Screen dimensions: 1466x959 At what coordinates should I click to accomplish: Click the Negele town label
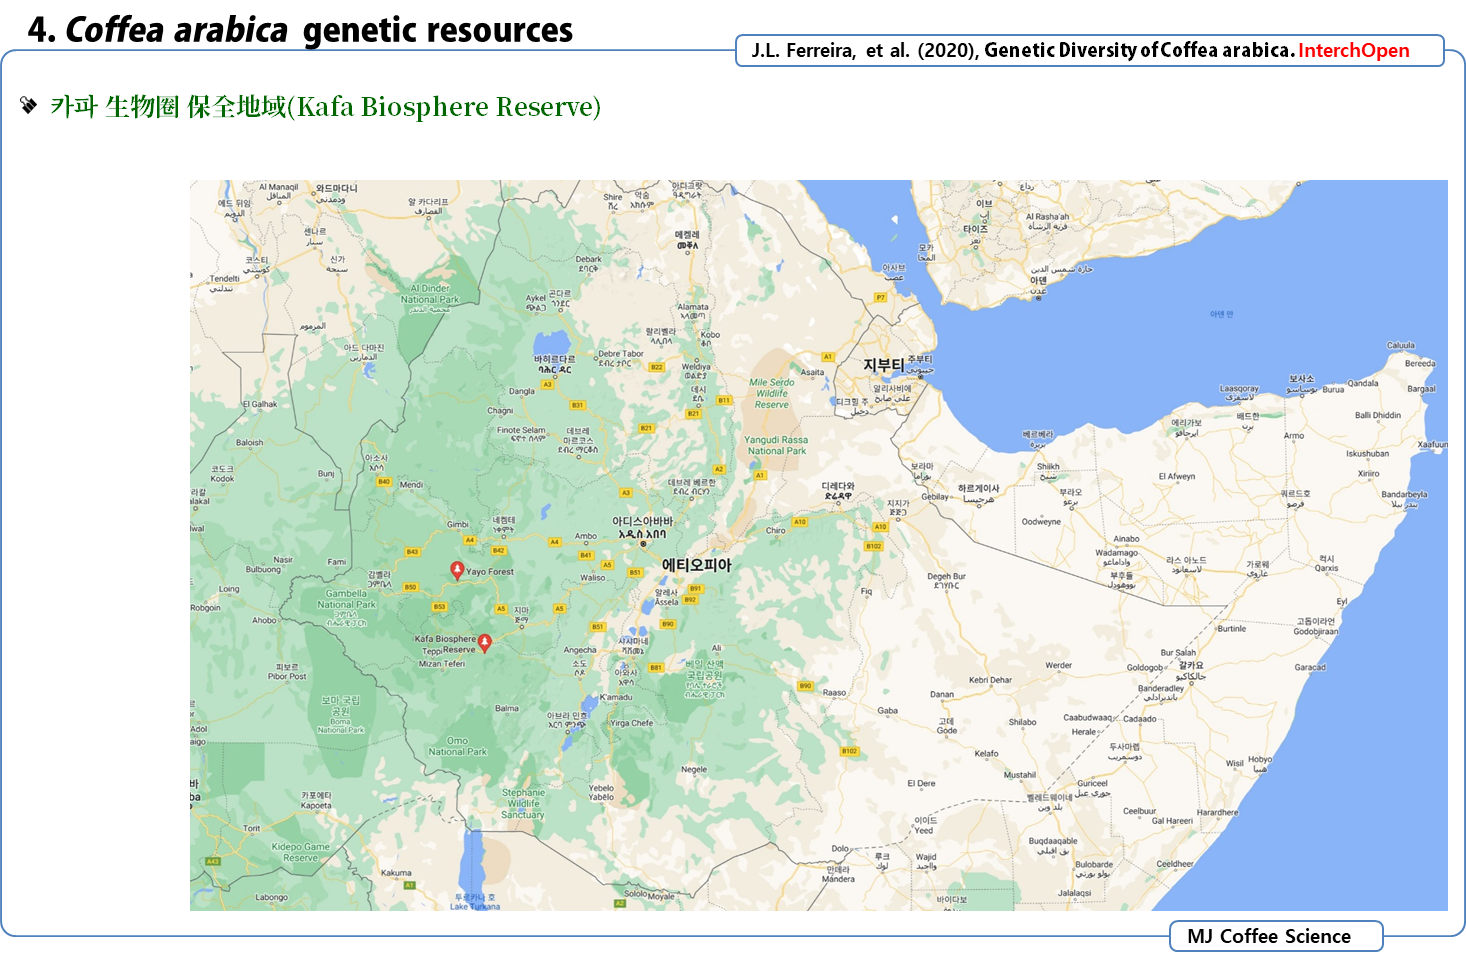(694, 770)
